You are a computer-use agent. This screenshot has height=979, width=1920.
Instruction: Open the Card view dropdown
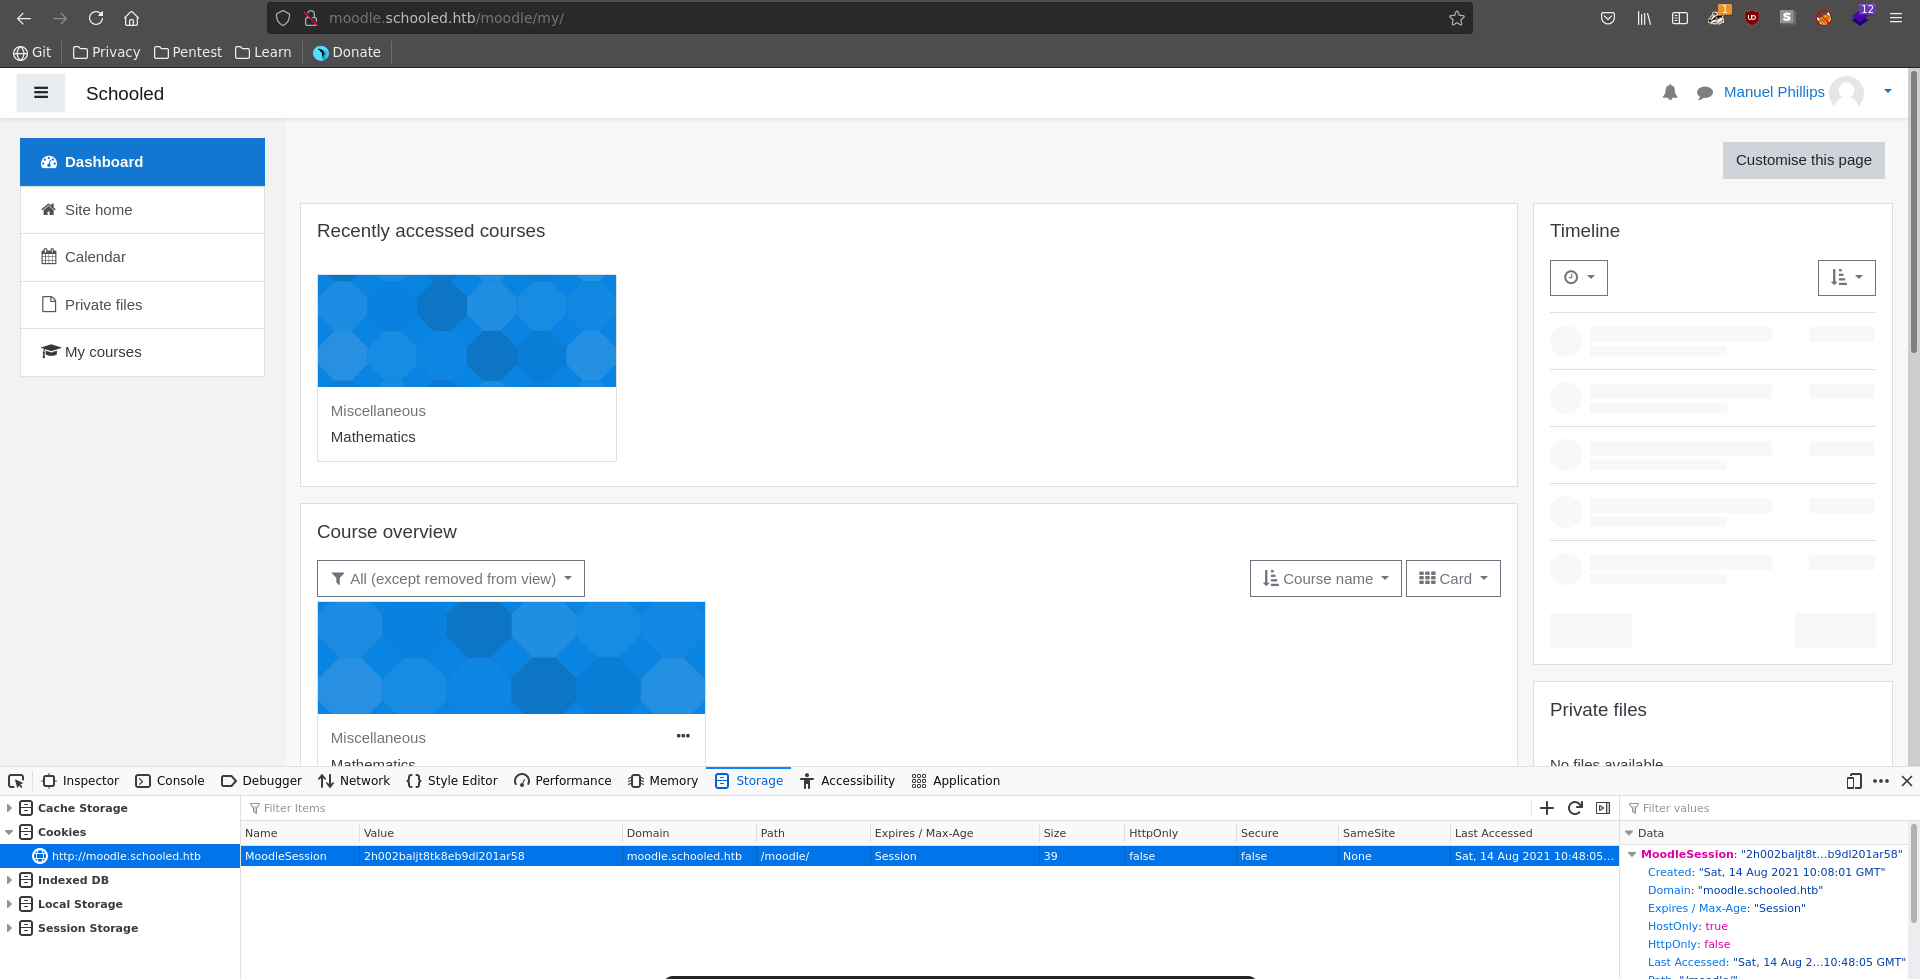point(1452,579)
